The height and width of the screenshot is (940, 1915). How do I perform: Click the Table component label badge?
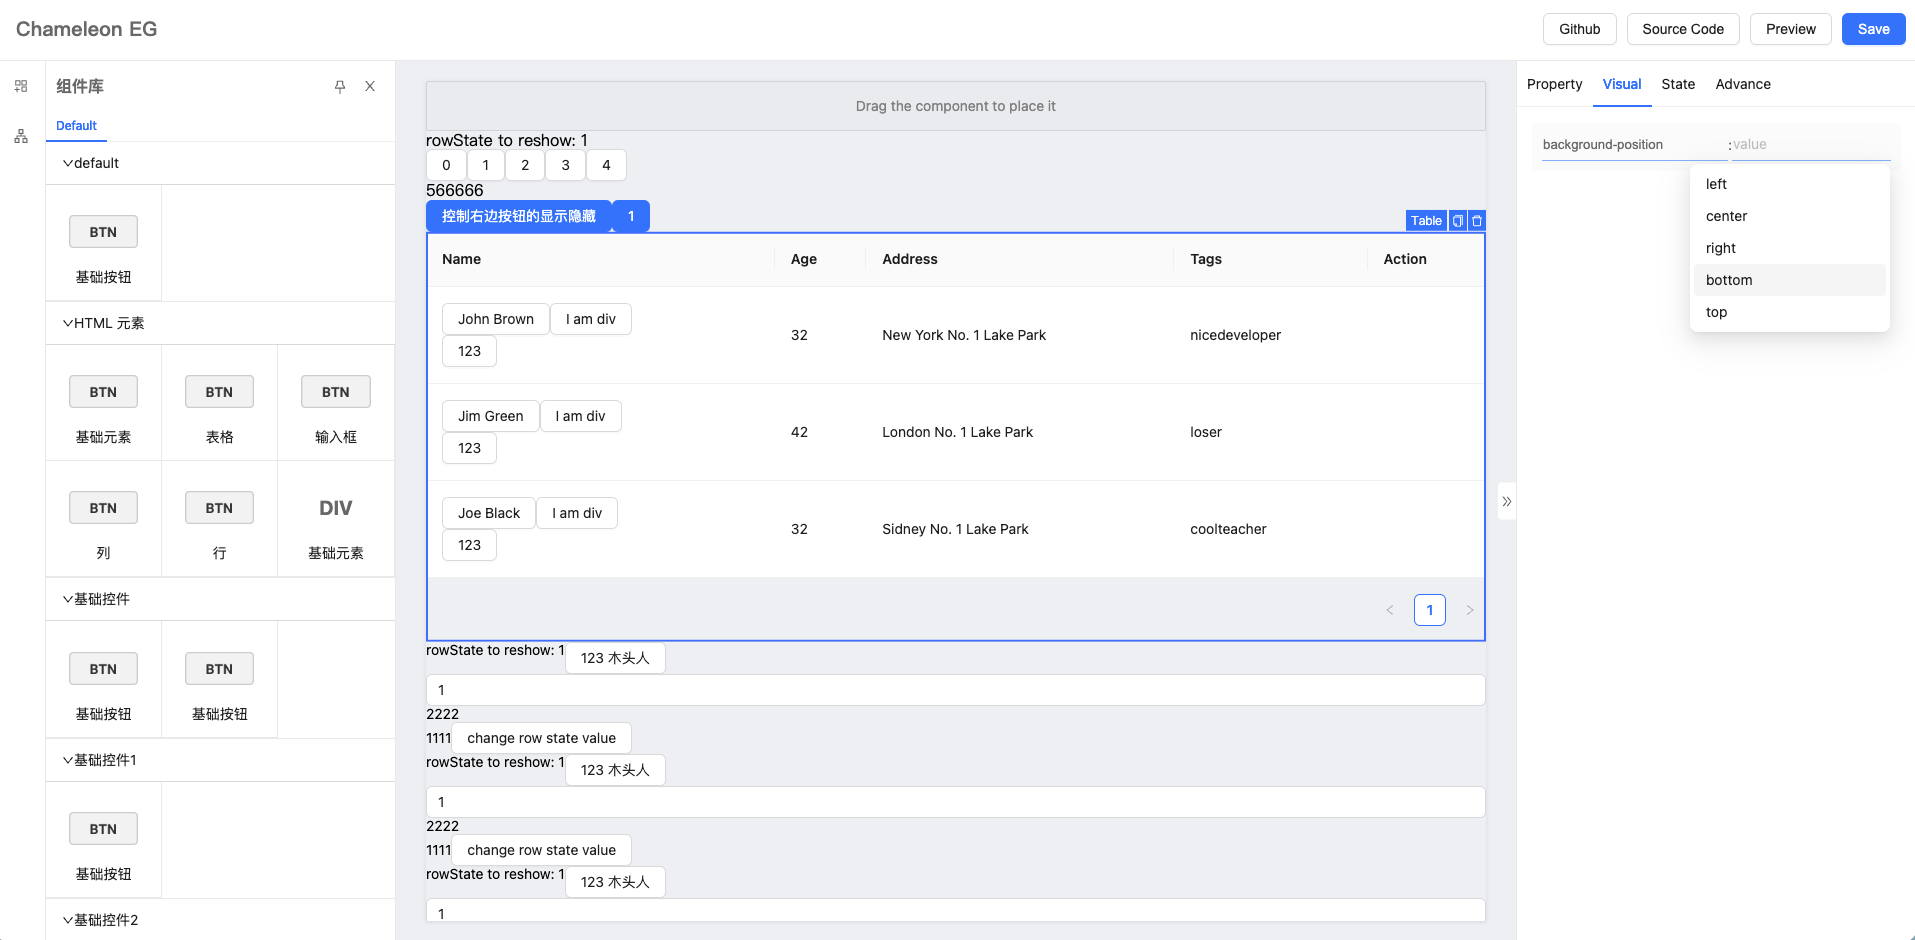1426,221
